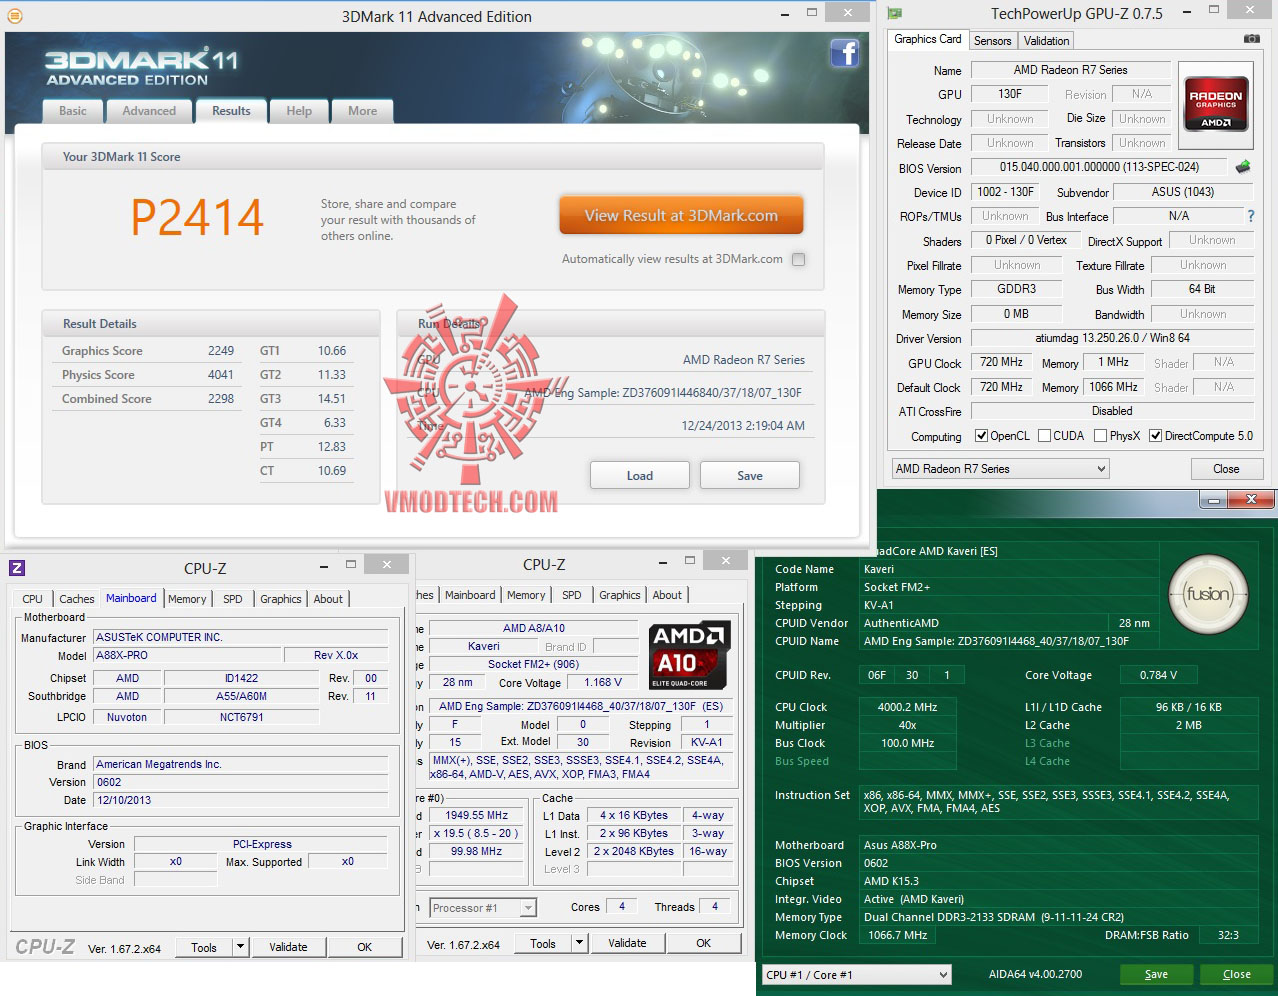1278x996 pixels.
Task: Open the SPD tab in left CPU-Z
Action: pos(233,599)
